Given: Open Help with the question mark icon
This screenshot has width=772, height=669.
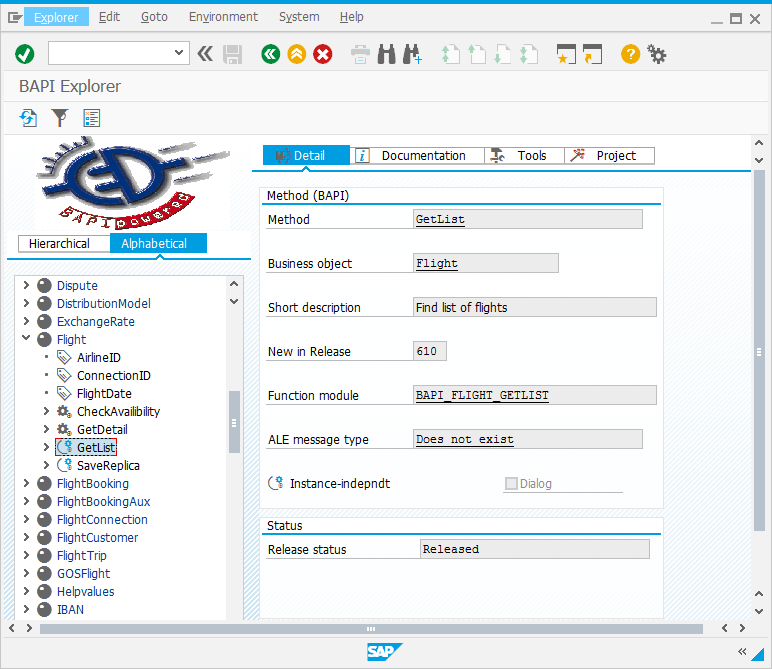Looking at the screenshot, I should click(x=630, y=54).
